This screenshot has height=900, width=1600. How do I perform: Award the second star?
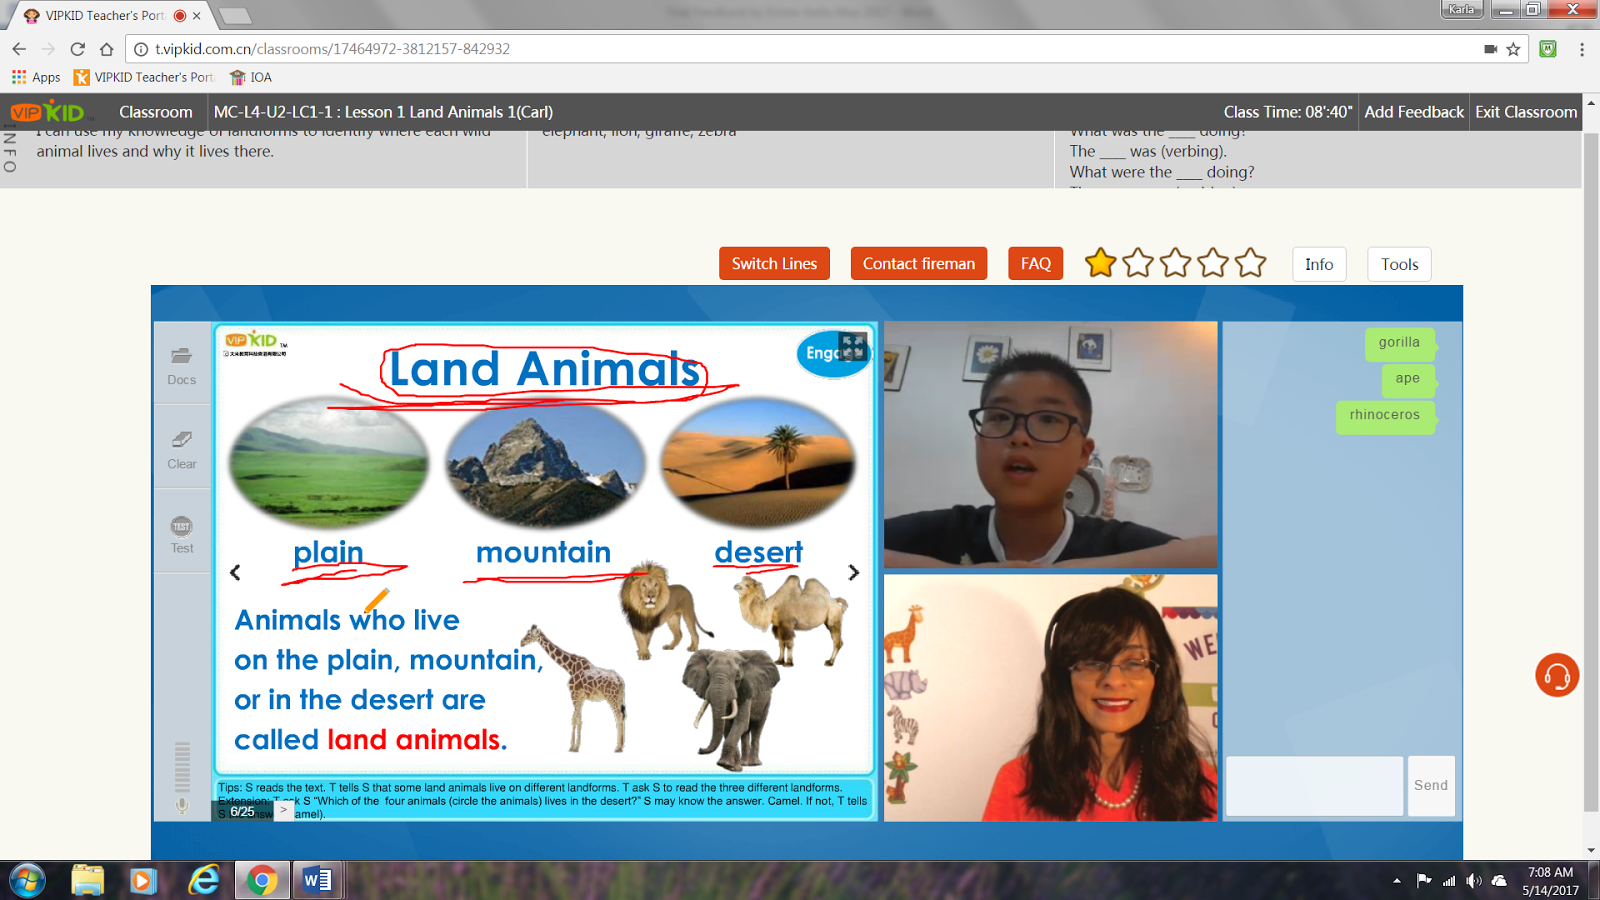click(1138, 263)
